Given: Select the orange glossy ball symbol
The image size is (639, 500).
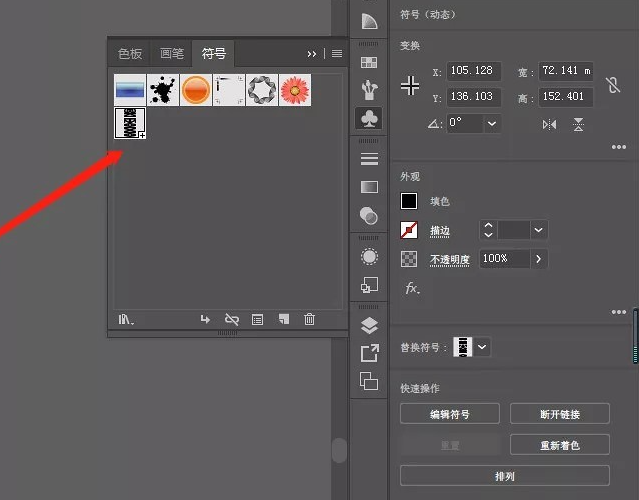Looking at the screenshot, I should point(196,90).
